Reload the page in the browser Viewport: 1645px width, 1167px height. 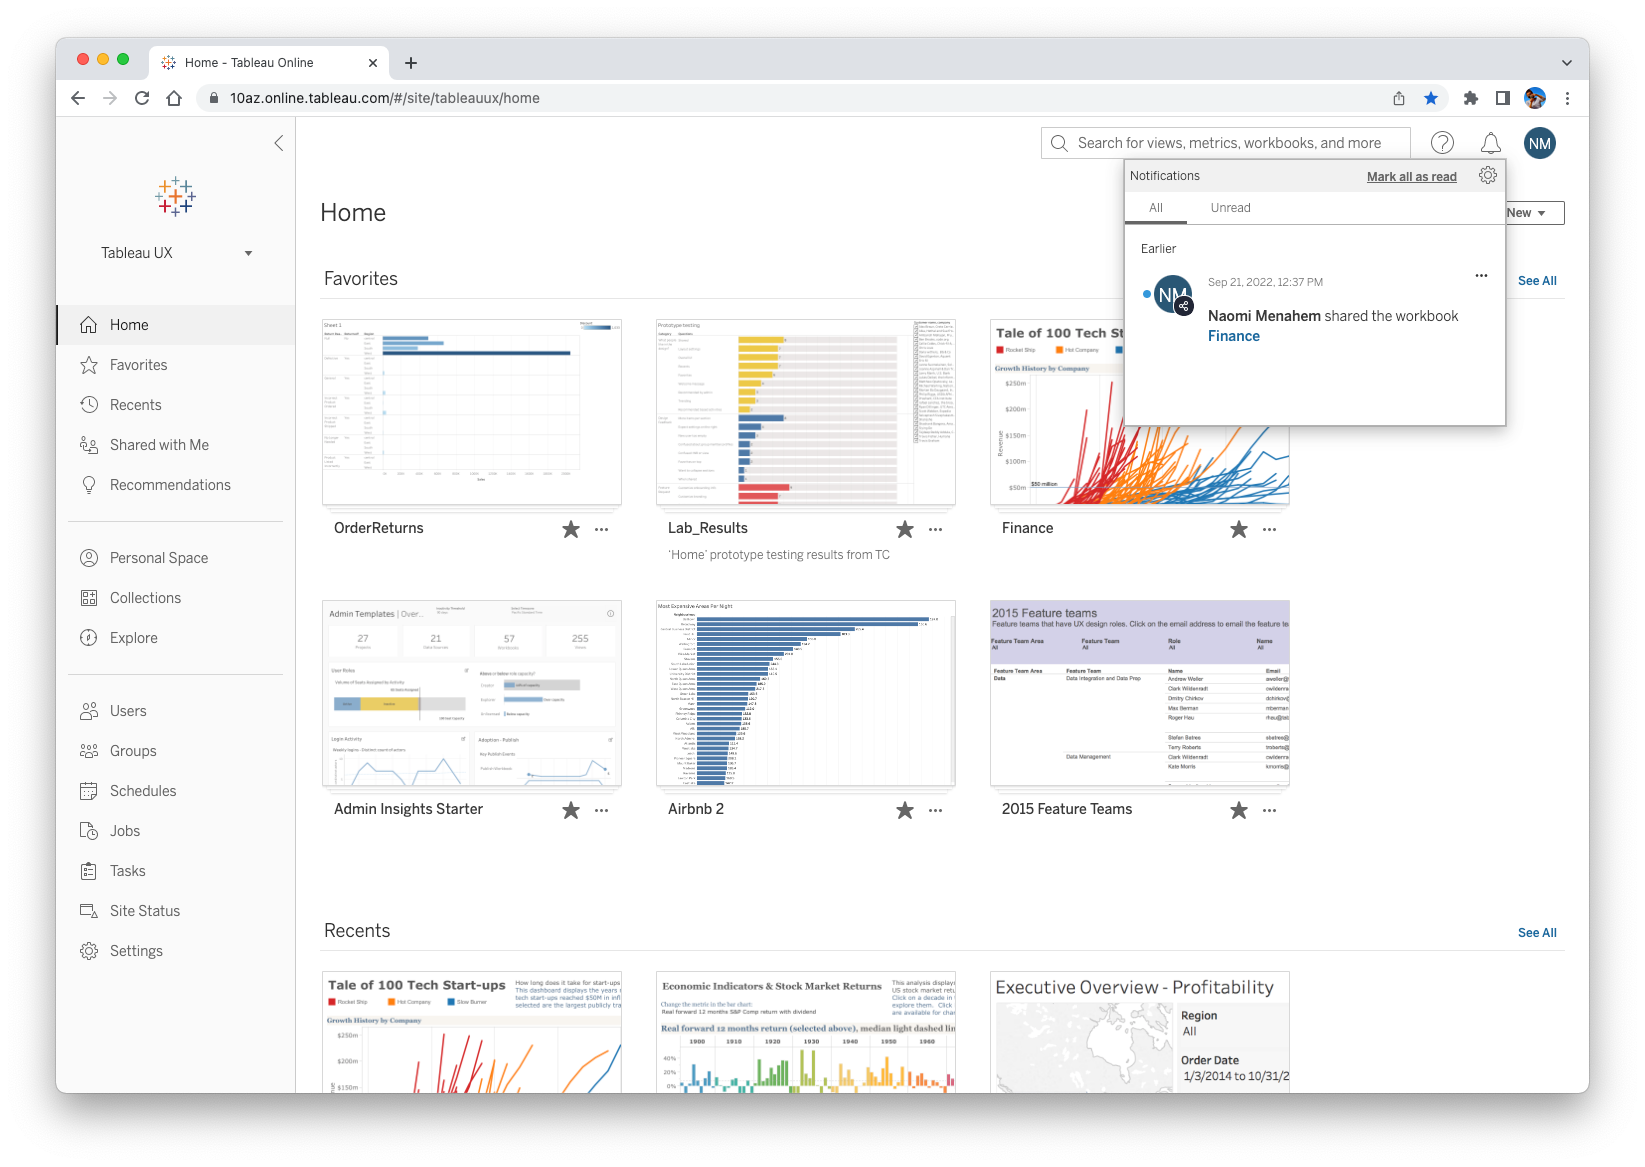[142, 98]
